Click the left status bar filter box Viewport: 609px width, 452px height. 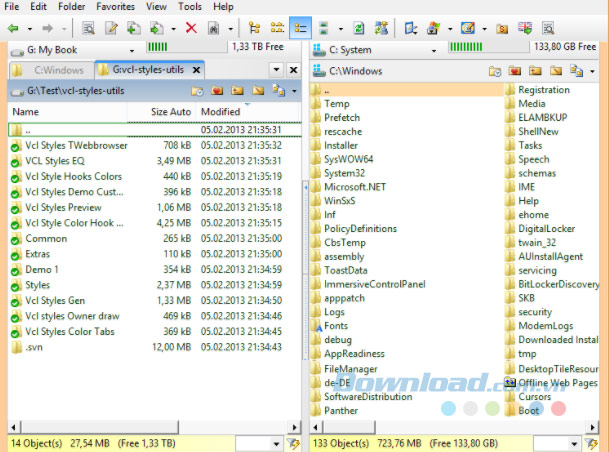click(x=259, y=443)
